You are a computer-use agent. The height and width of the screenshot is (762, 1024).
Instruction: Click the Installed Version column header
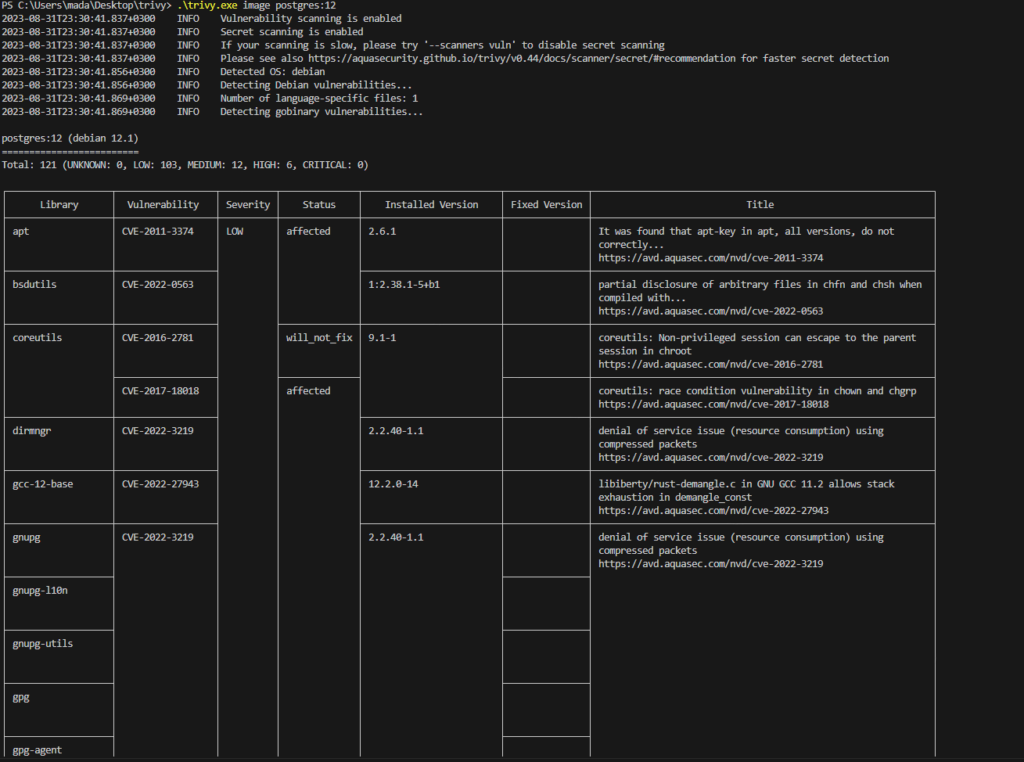coord(431,205)
